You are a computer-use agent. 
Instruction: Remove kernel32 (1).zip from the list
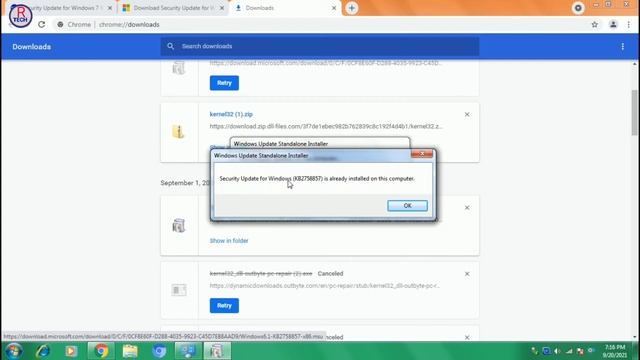(467, 115)
